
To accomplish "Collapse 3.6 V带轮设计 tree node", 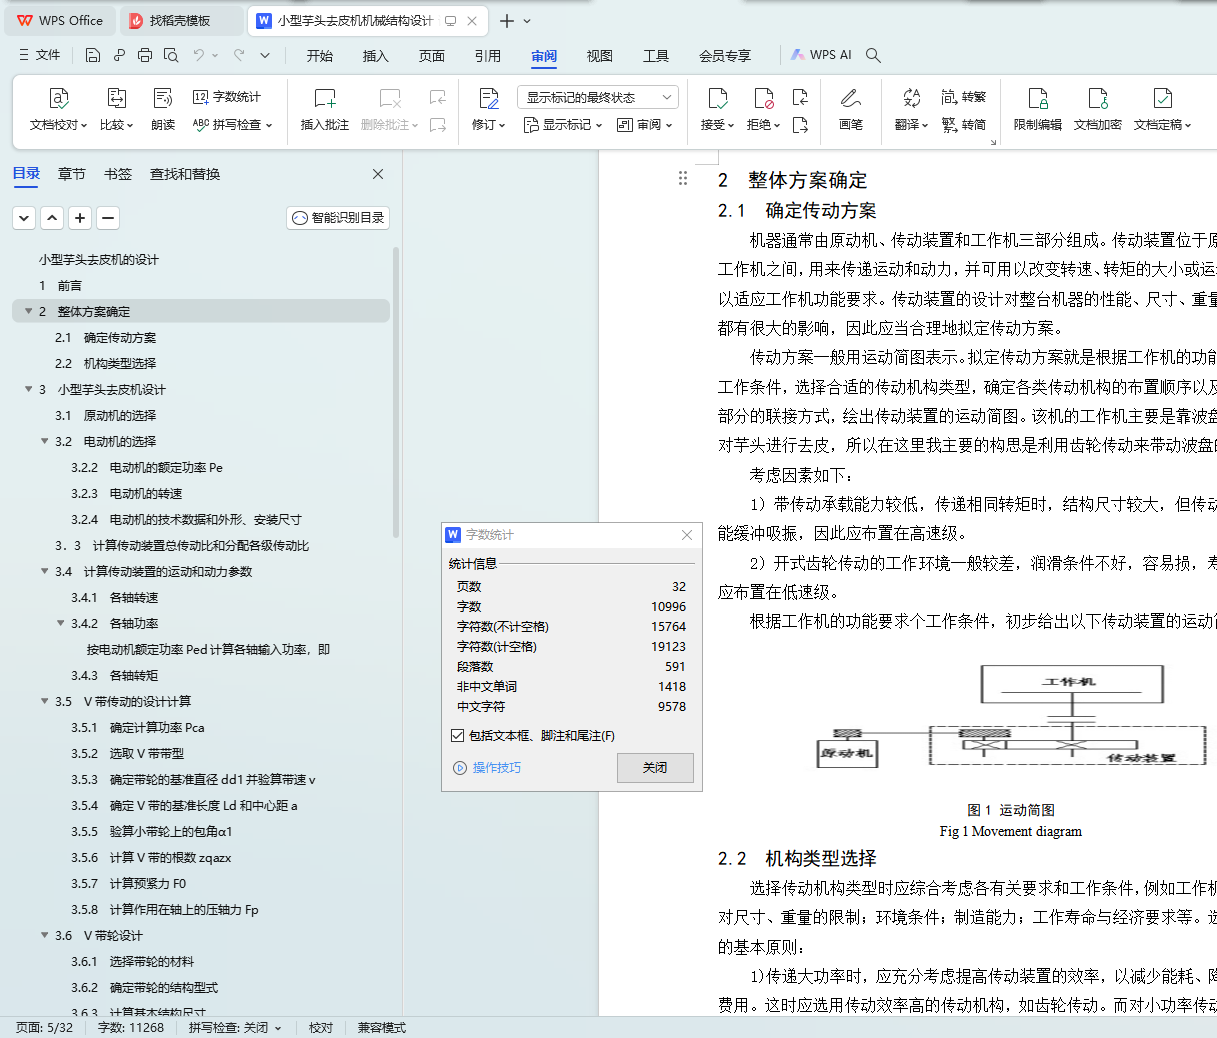I will (x=44, y=935).
